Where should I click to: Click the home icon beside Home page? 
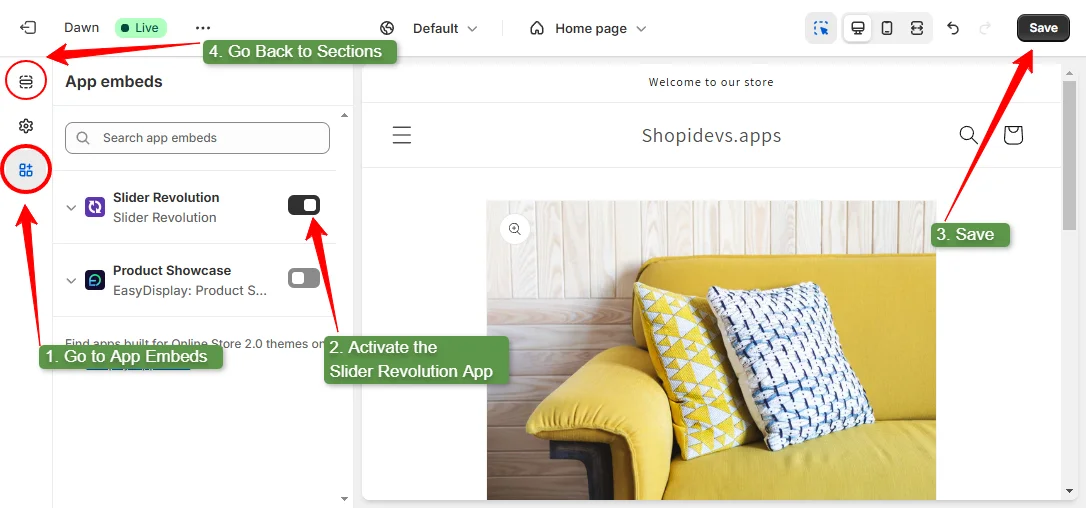click(x=537, y=28)
